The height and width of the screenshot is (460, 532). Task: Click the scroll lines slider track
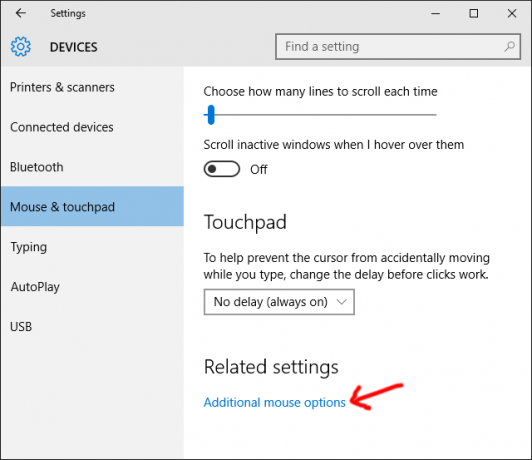pyautogui.click(x=320, y=115)
